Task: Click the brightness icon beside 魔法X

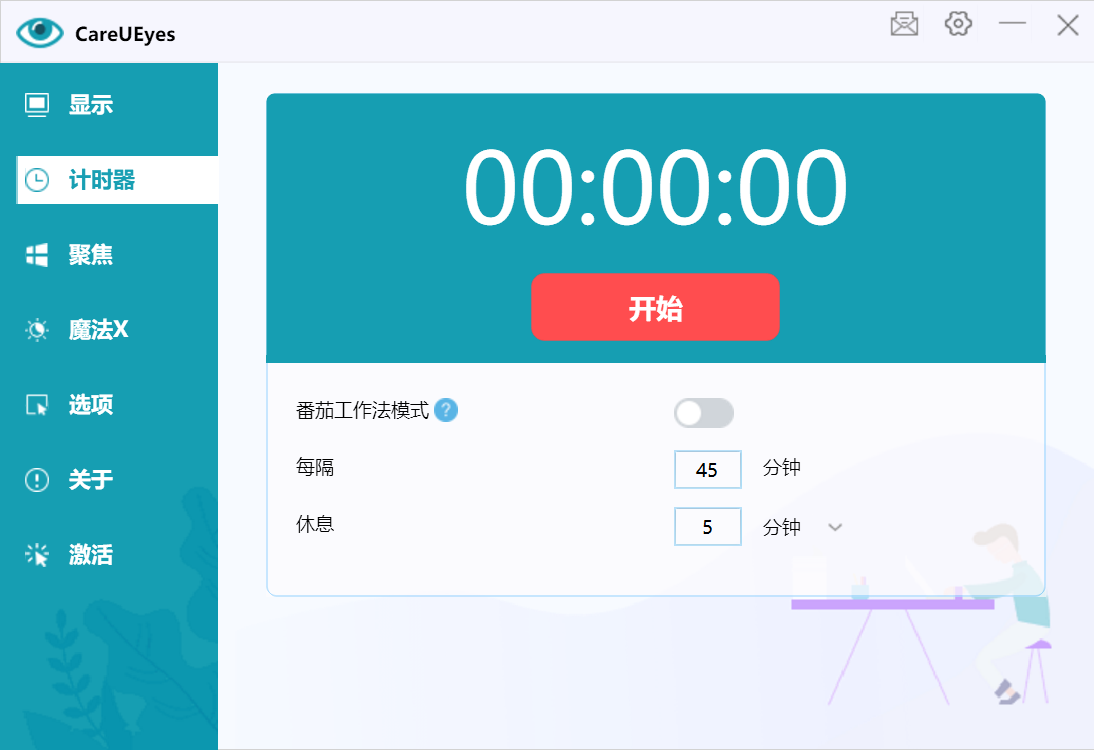Action: coord(37,329)
